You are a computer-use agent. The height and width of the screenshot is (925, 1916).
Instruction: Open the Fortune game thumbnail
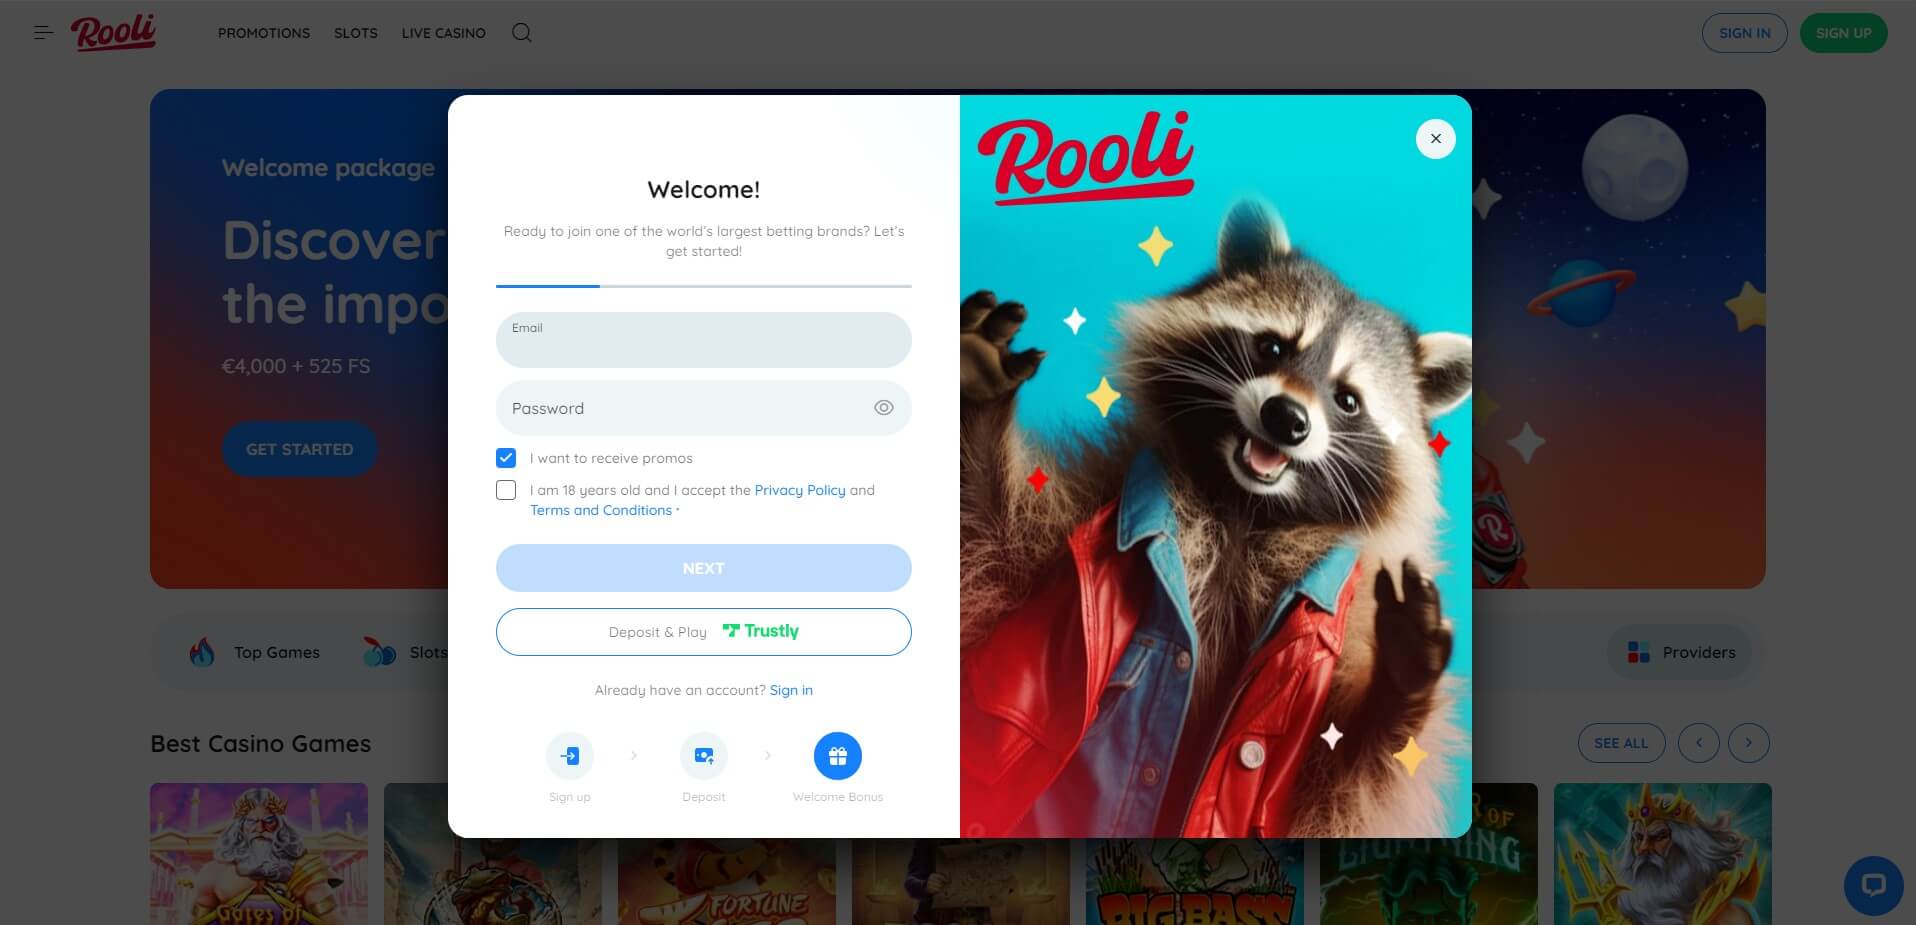click(727, 854)
